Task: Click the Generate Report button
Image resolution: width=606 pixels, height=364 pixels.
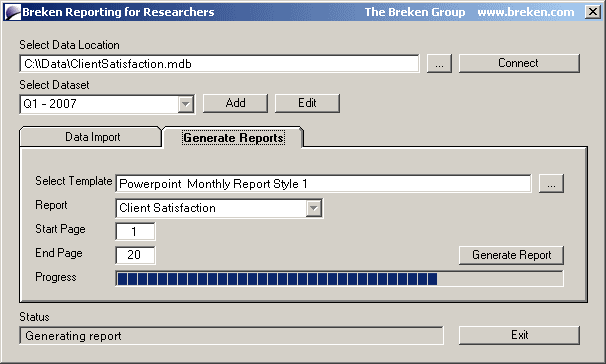Action: click(x=511, y=255)
